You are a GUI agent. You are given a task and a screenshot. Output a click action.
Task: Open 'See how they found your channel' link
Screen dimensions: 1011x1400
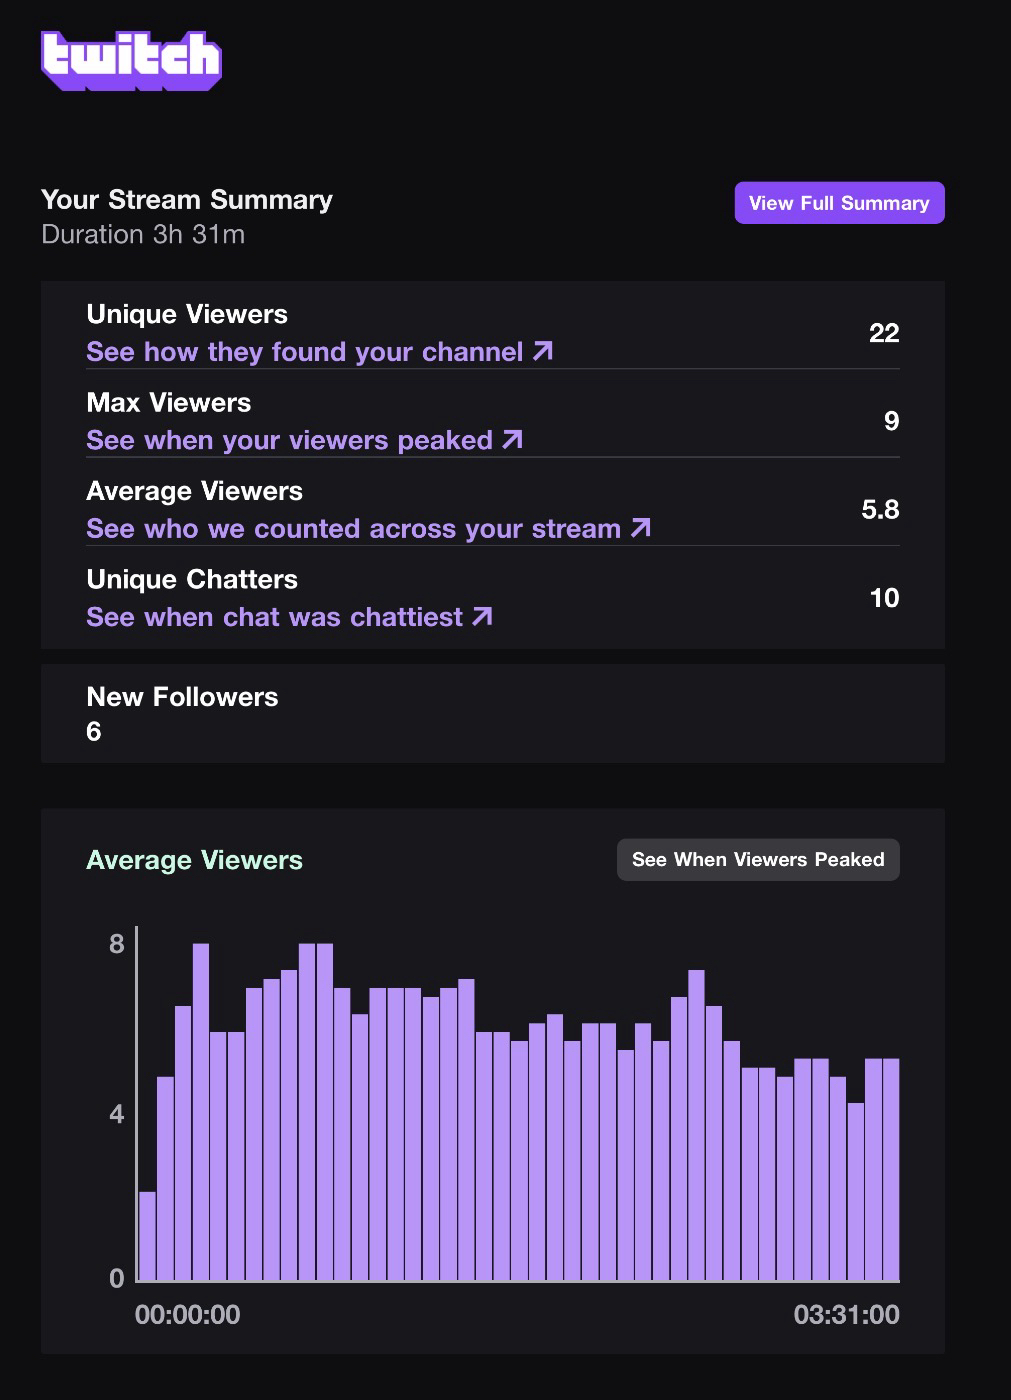pos(305,352)
